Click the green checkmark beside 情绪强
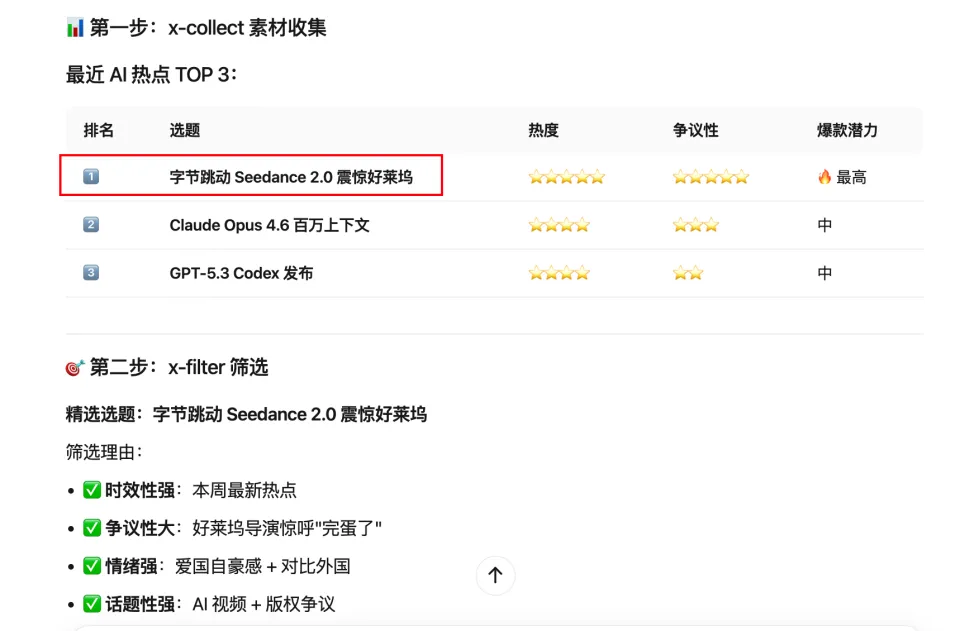Screen dimensions: 960x631 [92, 566]
